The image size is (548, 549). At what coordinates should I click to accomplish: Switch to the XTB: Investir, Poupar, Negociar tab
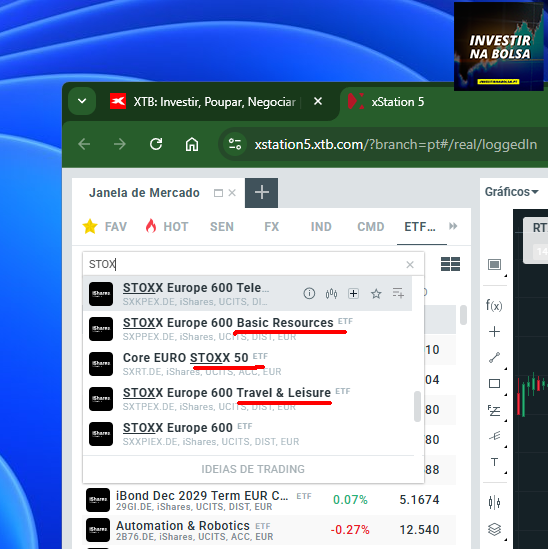(x=202, y=102)
